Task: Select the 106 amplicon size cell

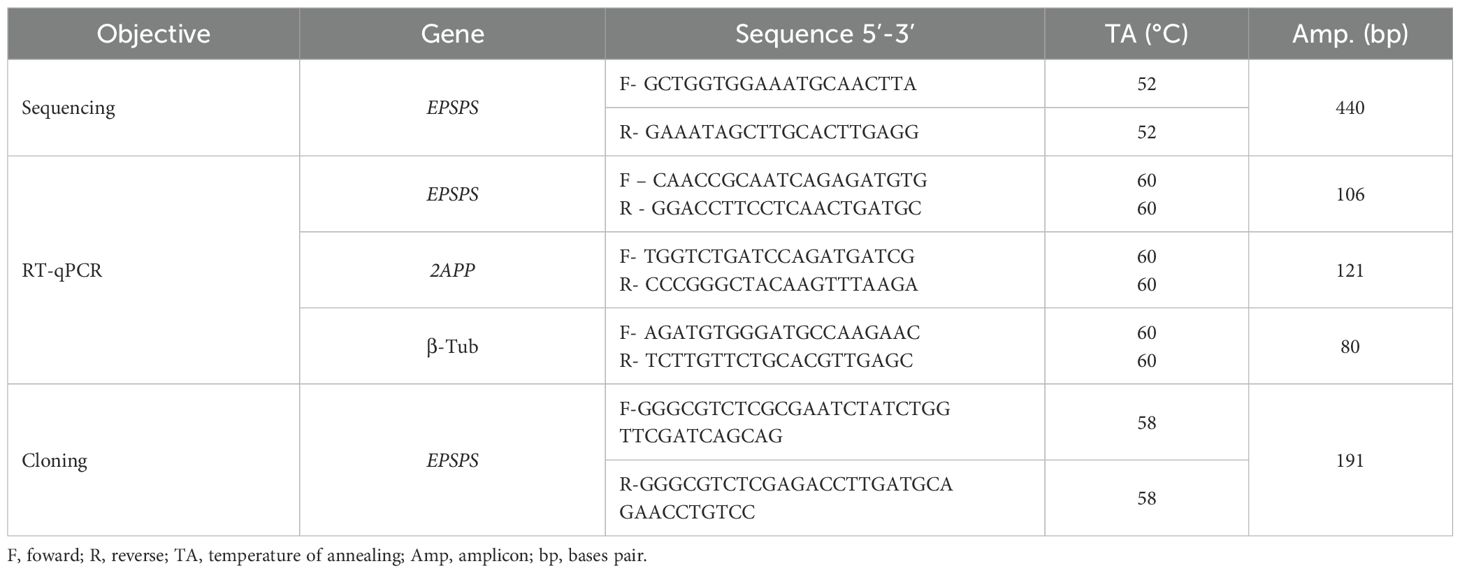Action: (x=1350, y=194)
